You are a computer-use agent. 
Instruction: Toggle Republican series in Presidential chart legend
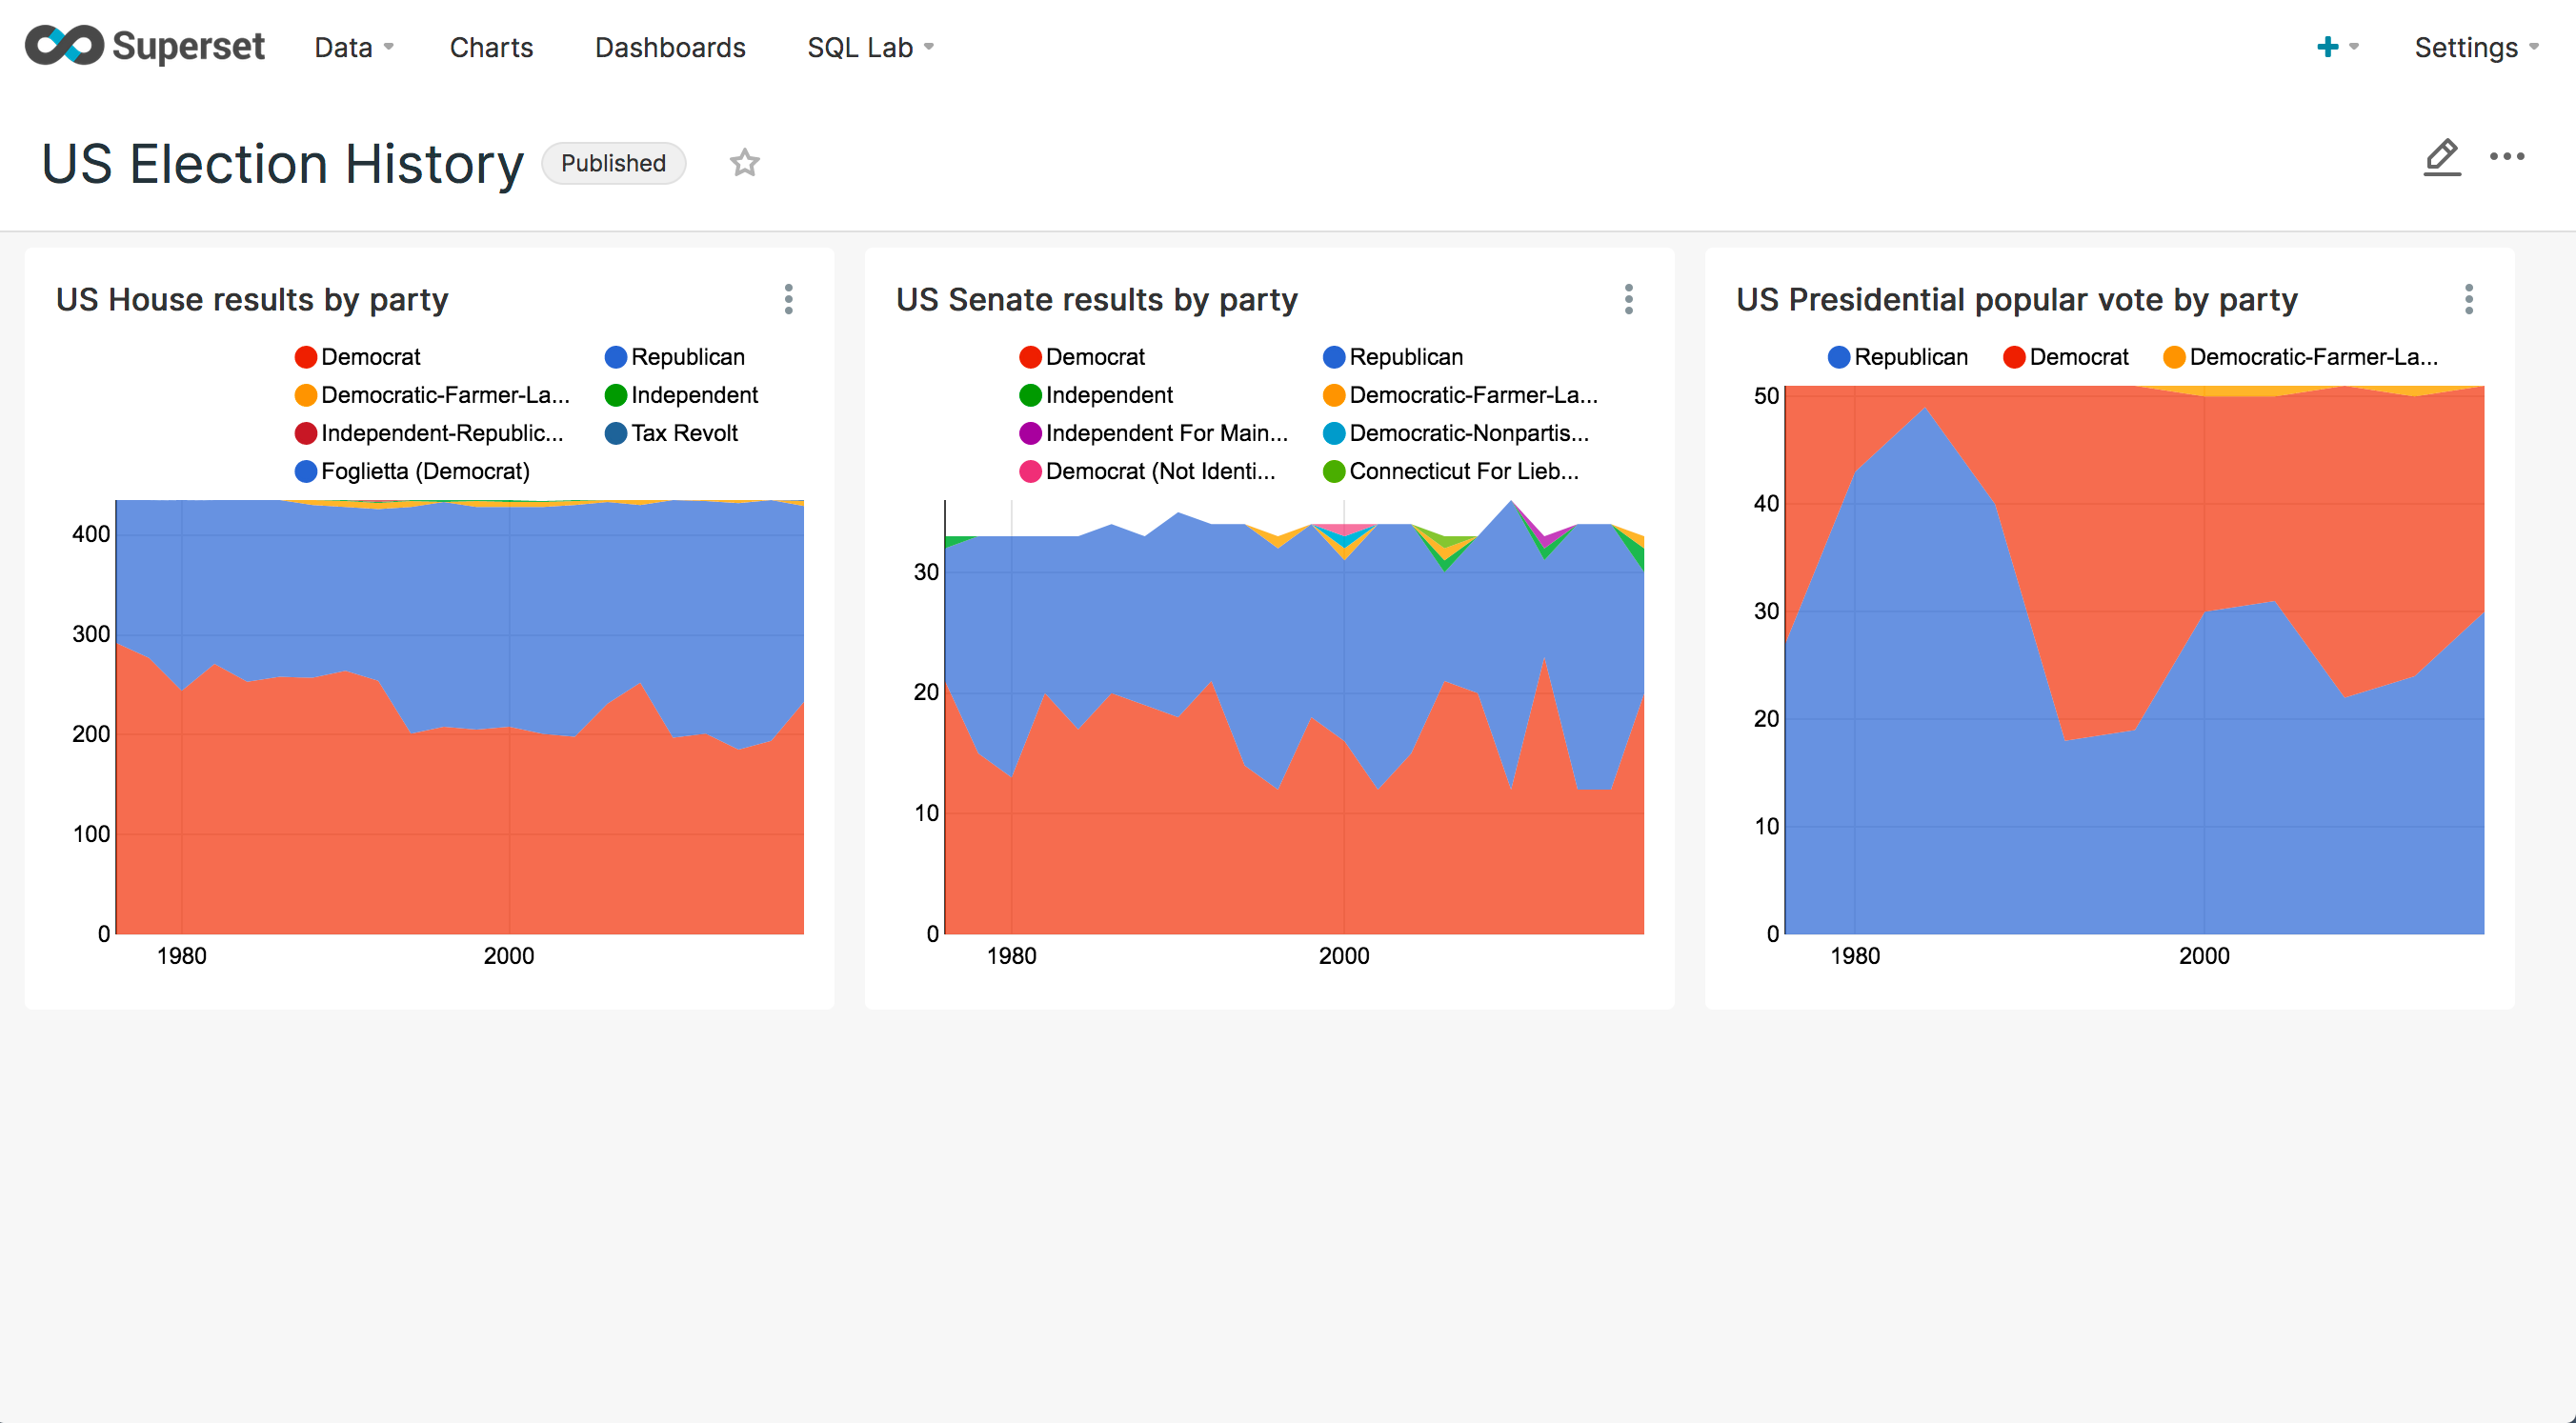(1909, 357)
